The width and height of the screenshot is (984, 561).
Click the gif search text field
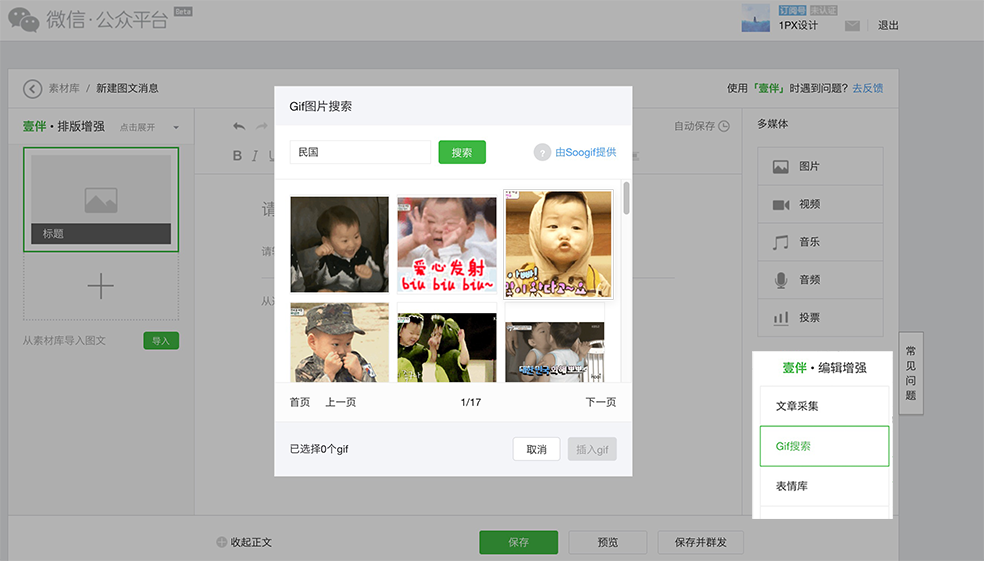pos(360,152)
